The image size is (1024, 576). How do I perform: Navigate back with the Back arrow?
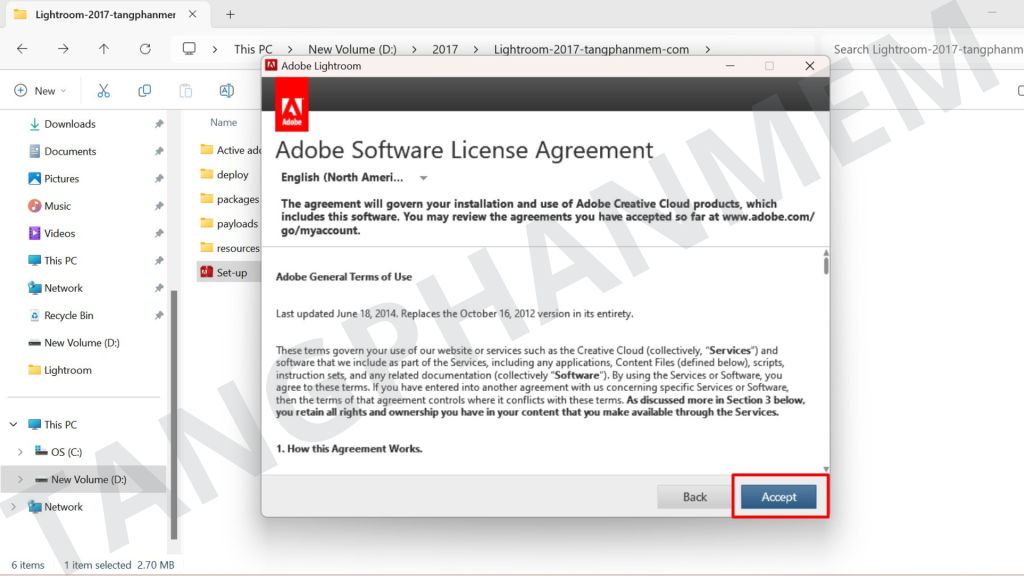coord(22,48)
